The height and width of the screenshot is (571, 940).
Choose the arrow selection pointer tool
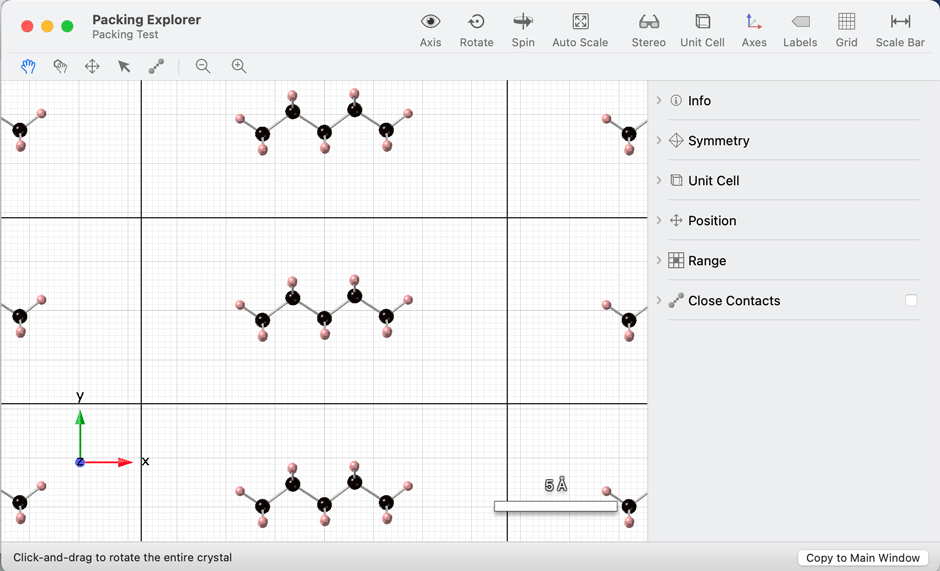pyautogui.click(x=124, y=66)
